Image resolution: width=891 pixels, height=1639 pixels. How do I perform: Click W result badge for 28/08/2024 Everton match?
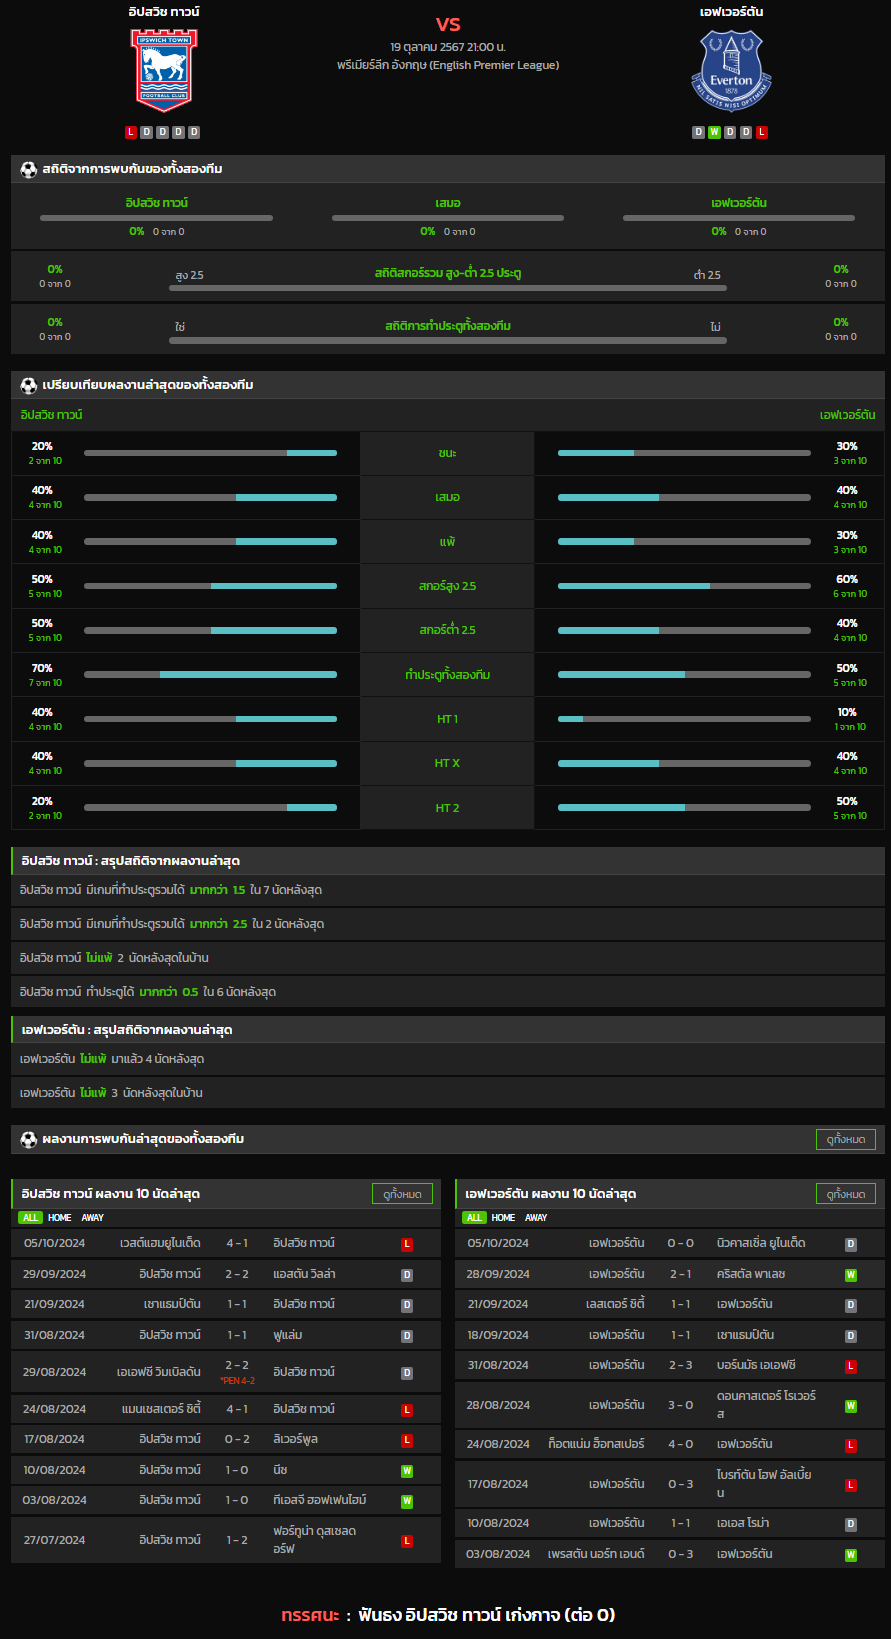851,1406
